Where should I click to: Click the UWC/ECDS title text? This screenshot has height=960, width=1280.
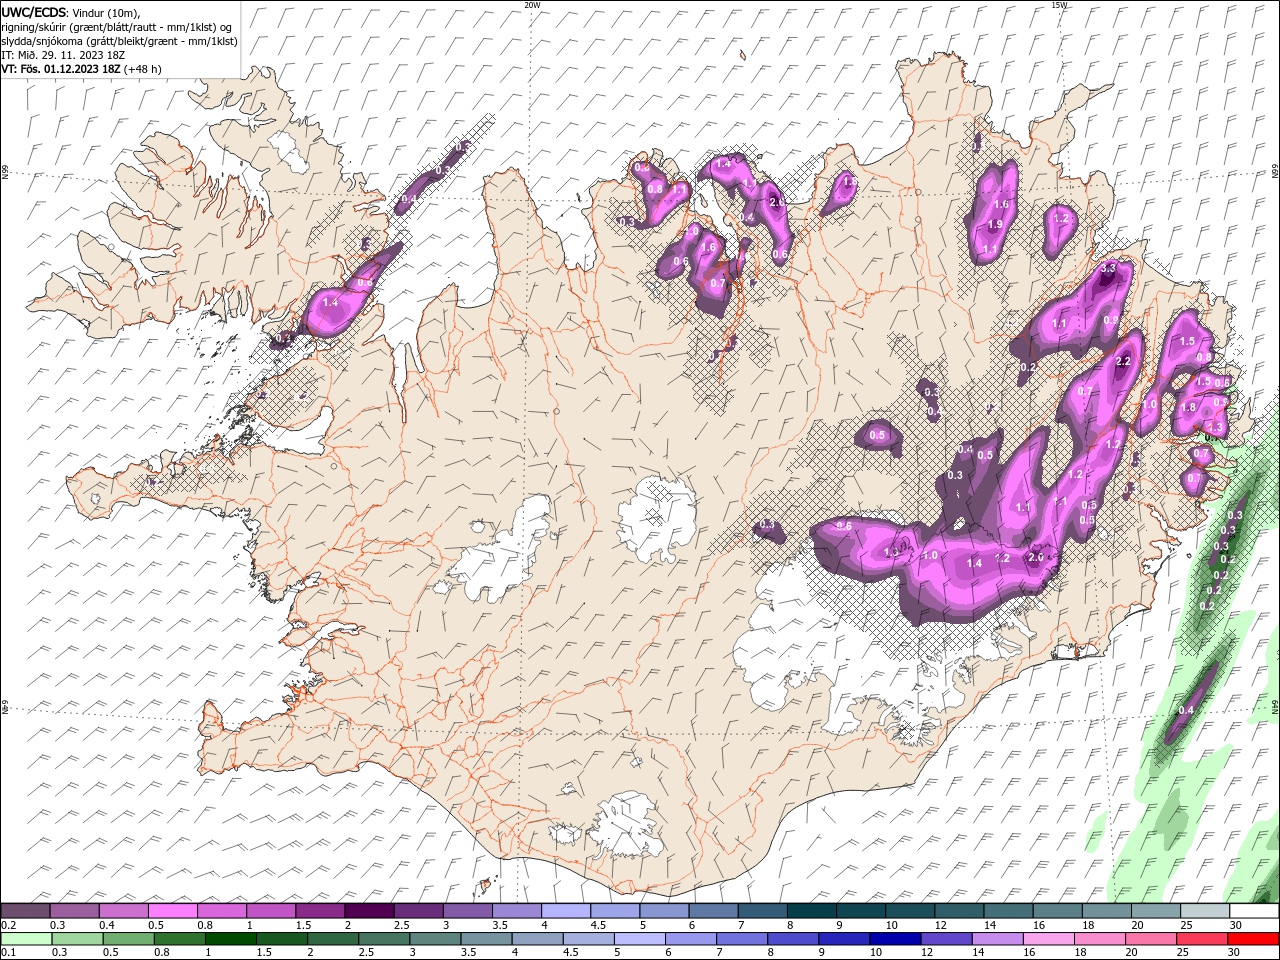click(34, 12)
